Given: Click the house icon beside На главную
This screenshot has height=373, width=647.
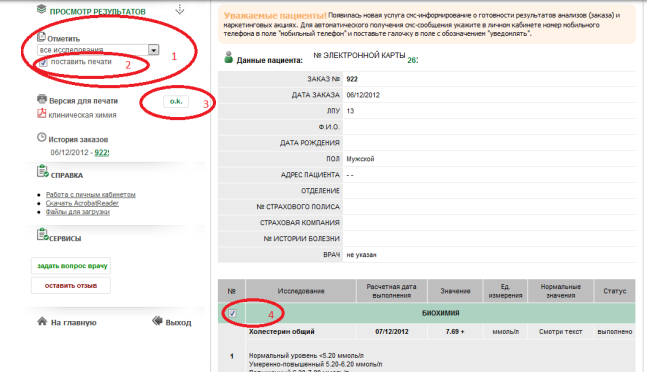Looking at the screenshot, I should pyautogui.click(x=42, y=321).
